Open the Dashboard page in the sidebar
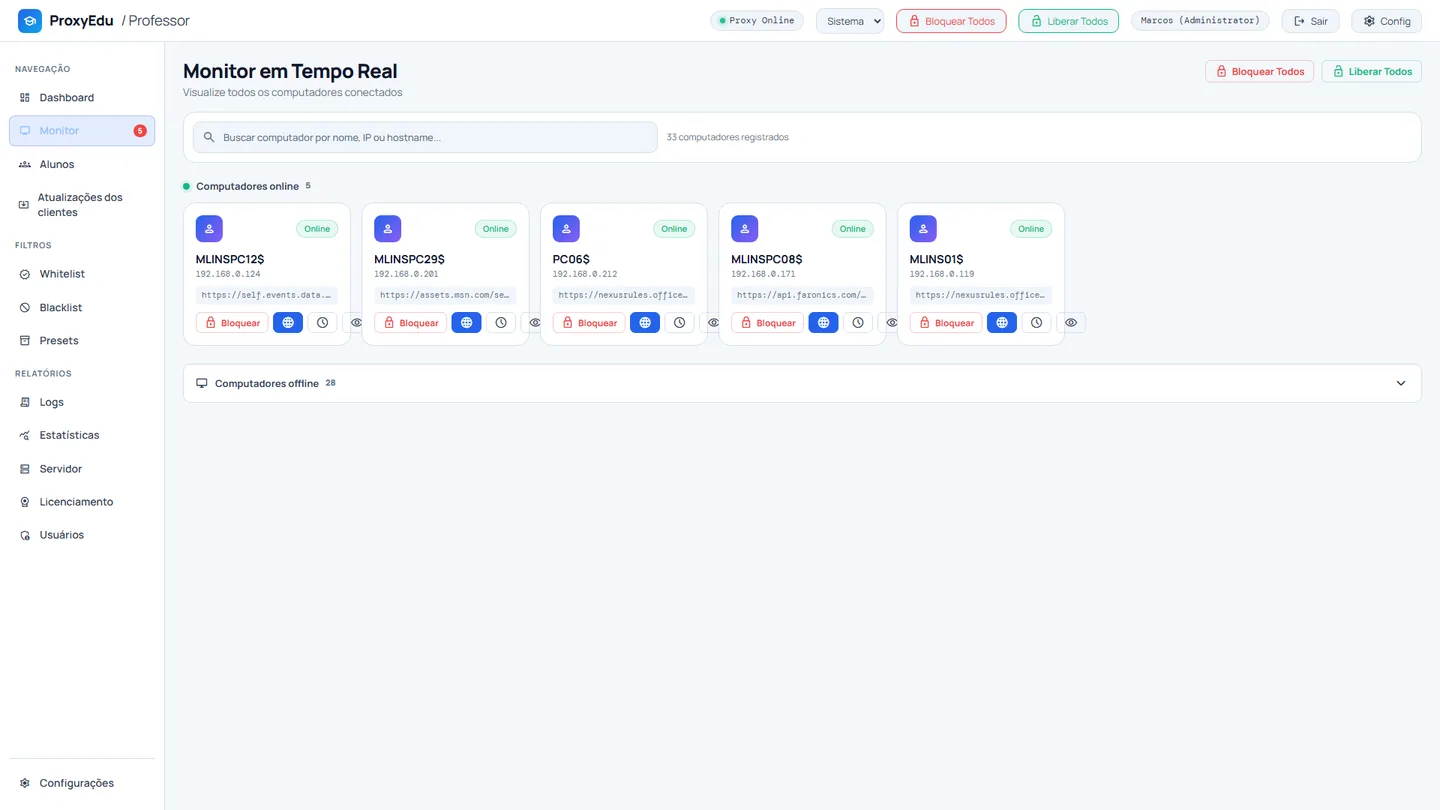 click(x=82, y=98)
